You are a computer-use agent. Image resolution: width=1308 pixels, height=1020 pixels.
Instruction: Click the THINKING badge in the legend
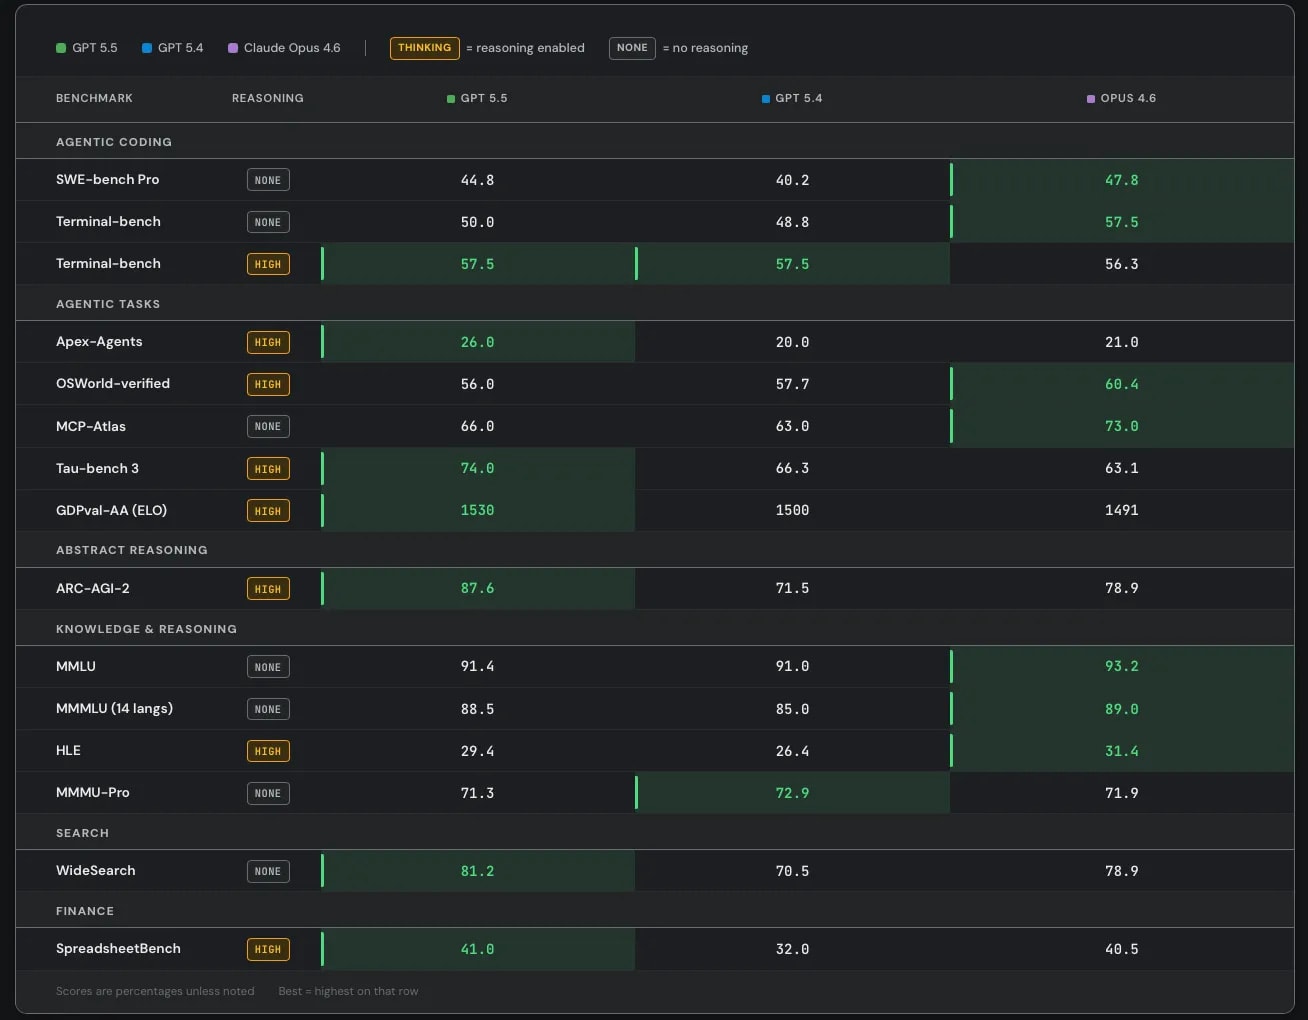coord(425,48)
